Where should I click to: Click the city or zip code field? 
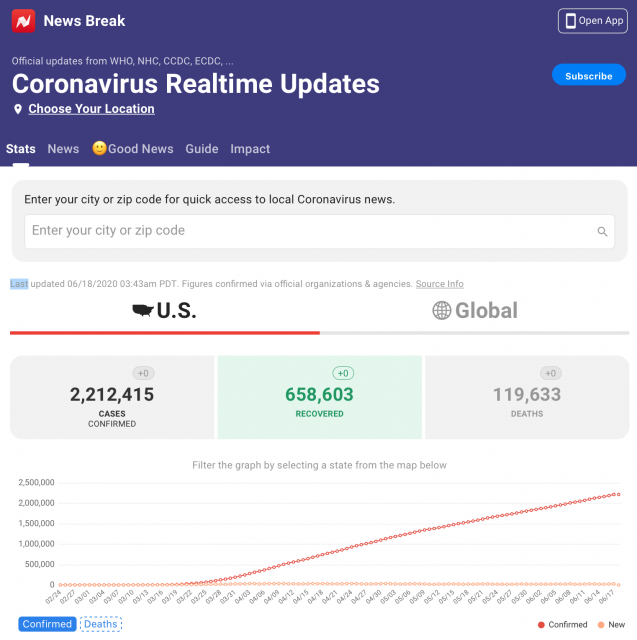(x=310, y=231)
